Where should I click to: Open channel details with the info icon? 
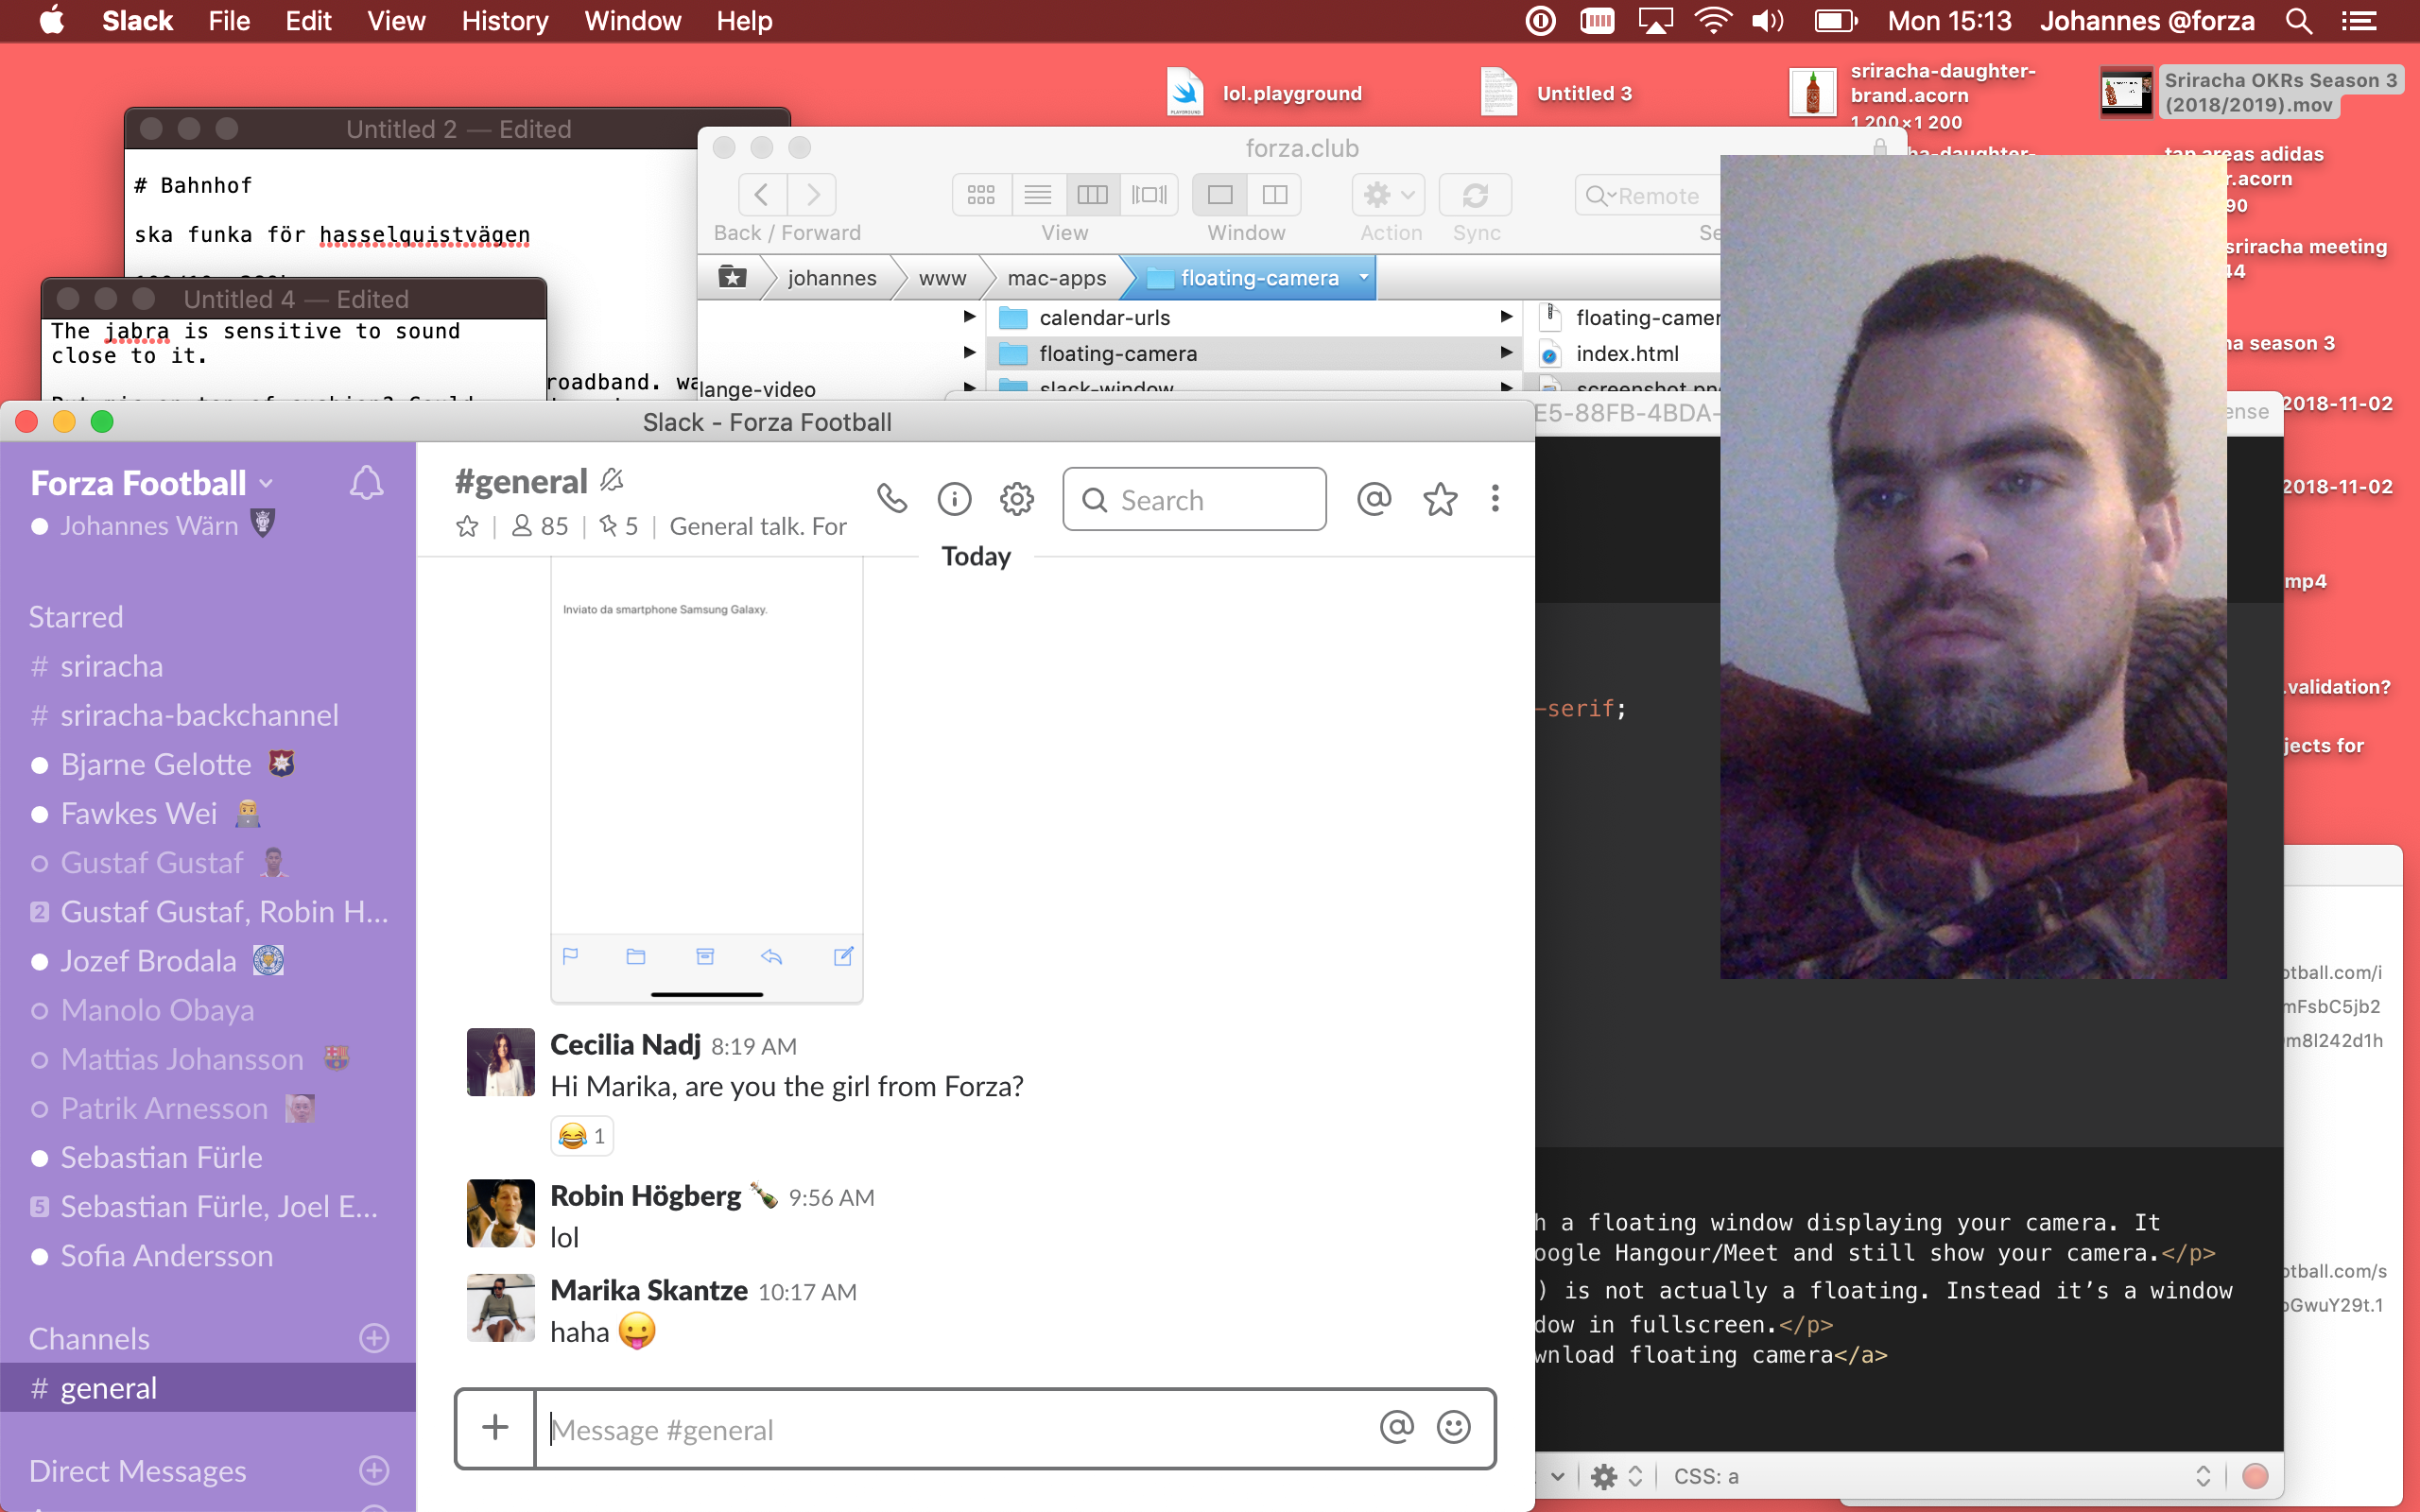click(x=955, y=498)
